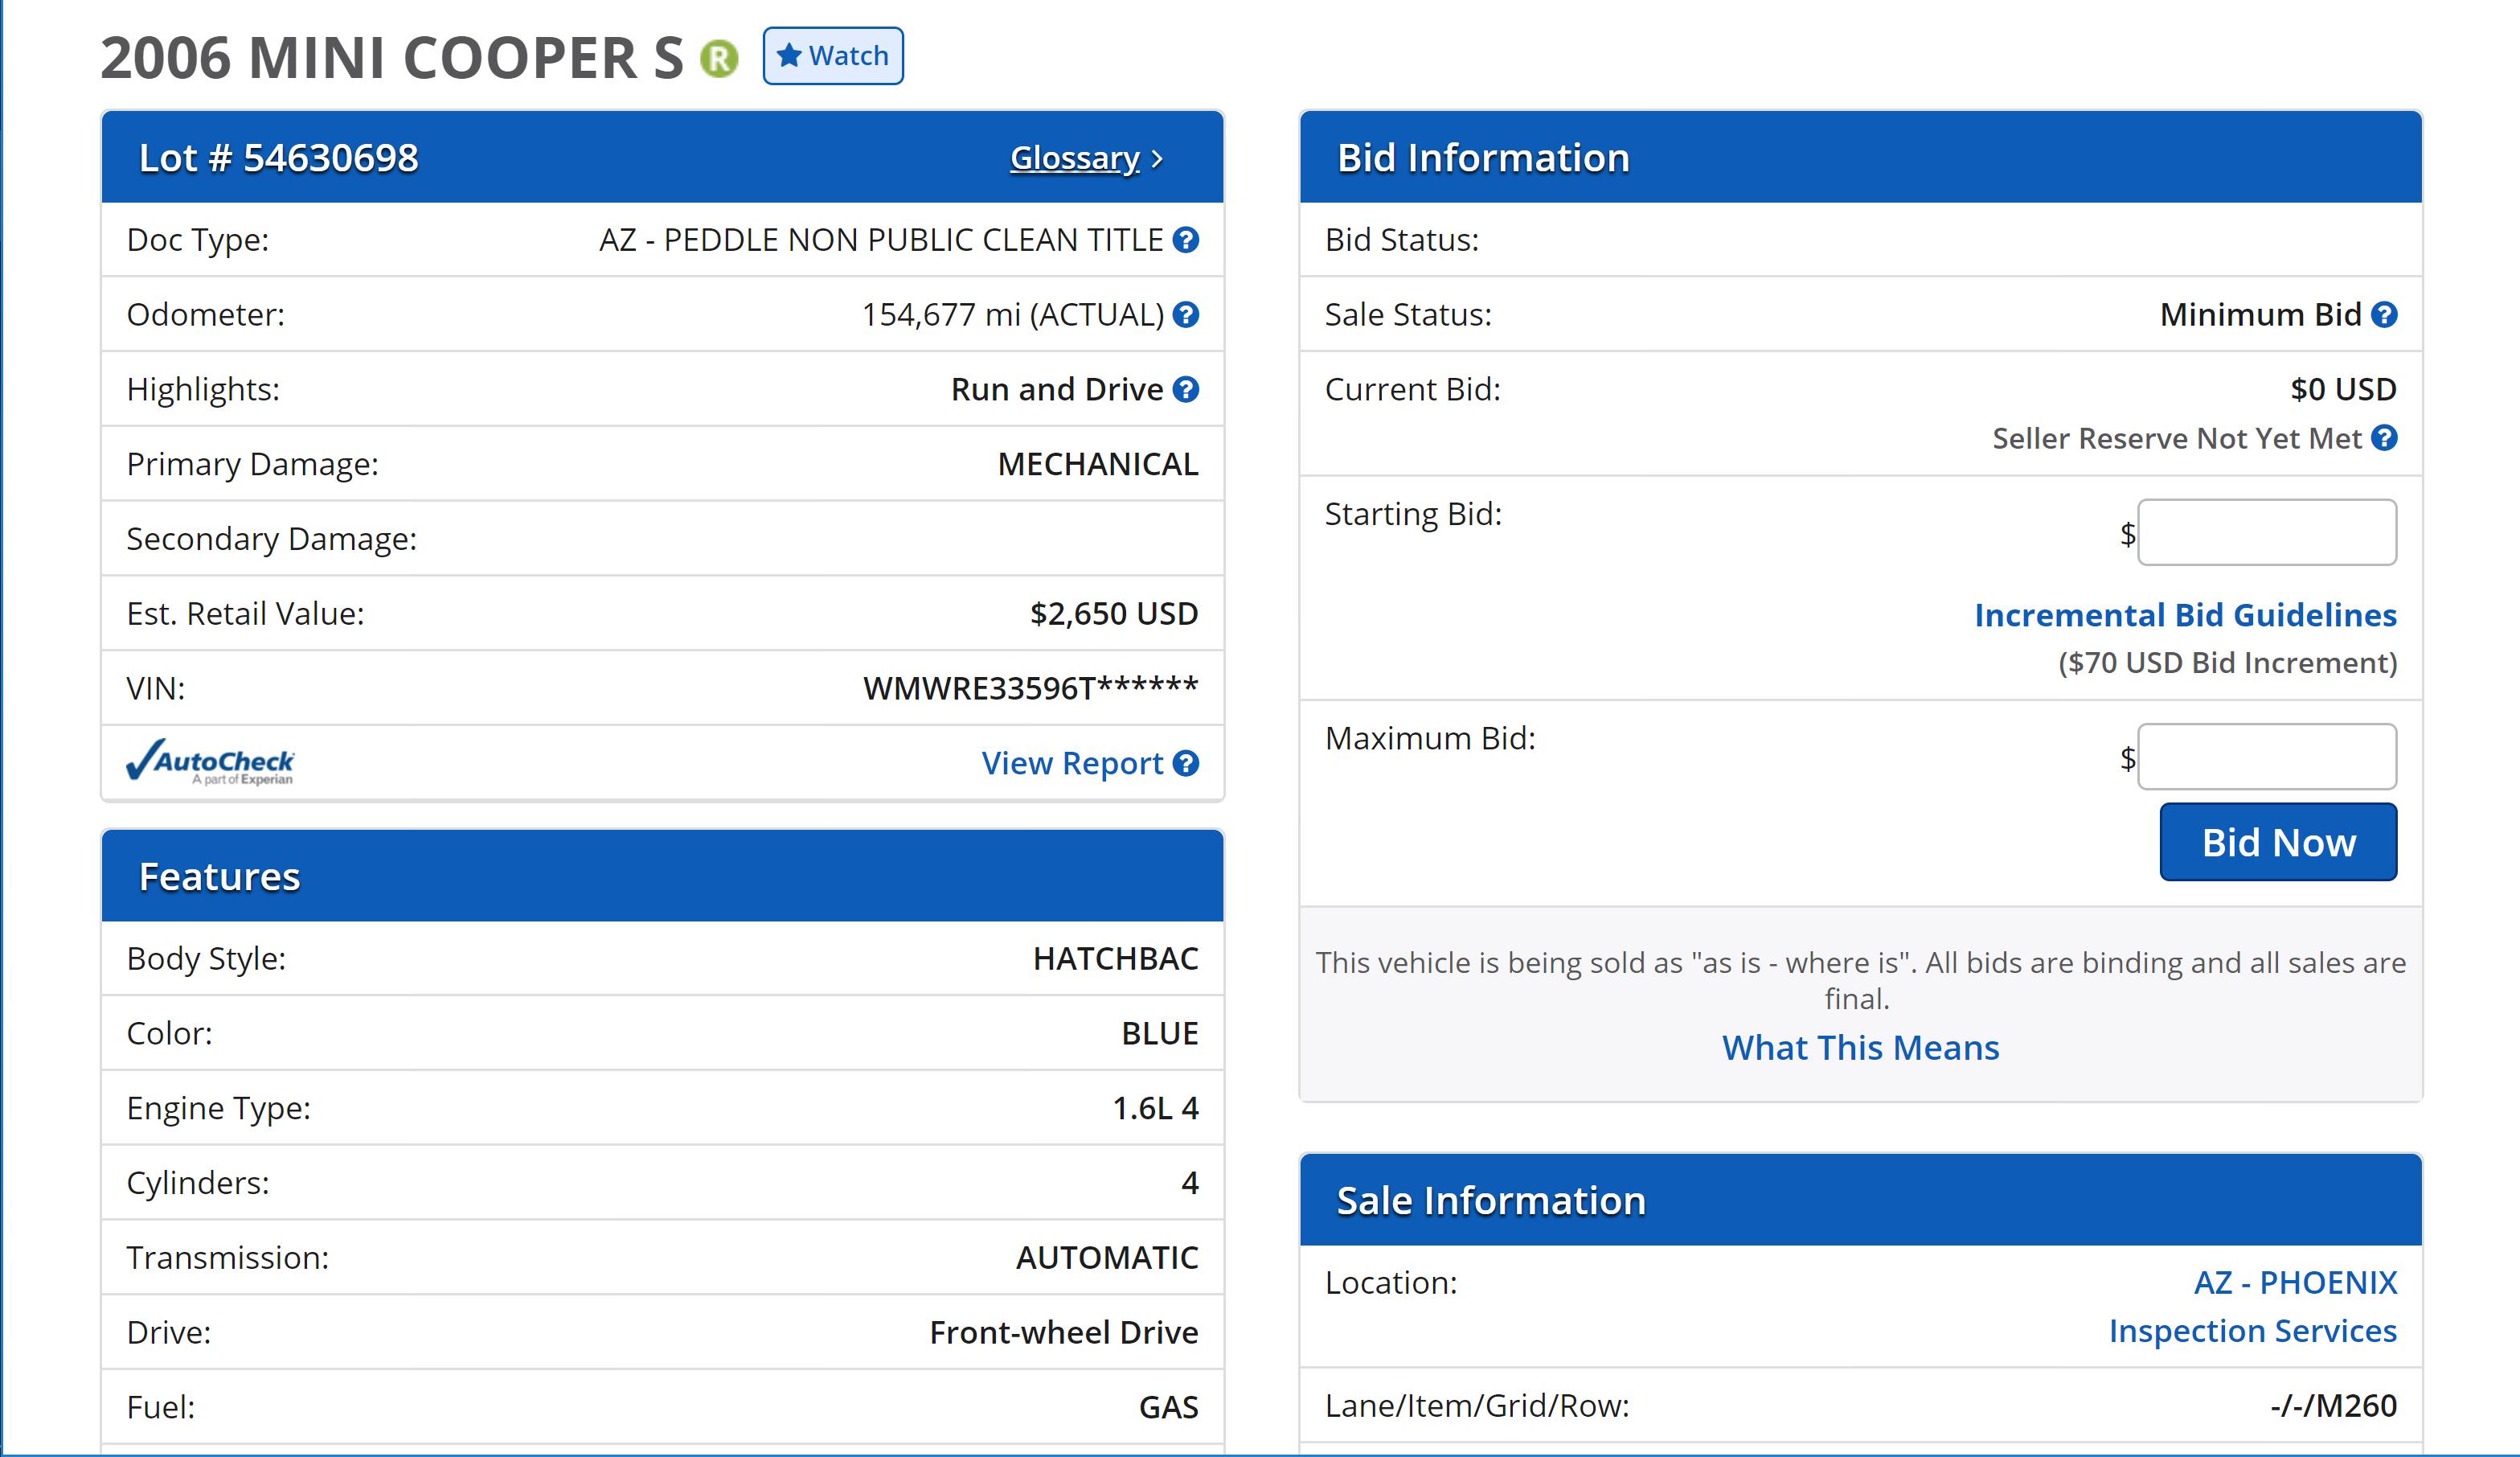Click the AutoCheck logo
The width and height of the screenshot is (2520, 1457).
pyautogui.click(x=210, y=762)
